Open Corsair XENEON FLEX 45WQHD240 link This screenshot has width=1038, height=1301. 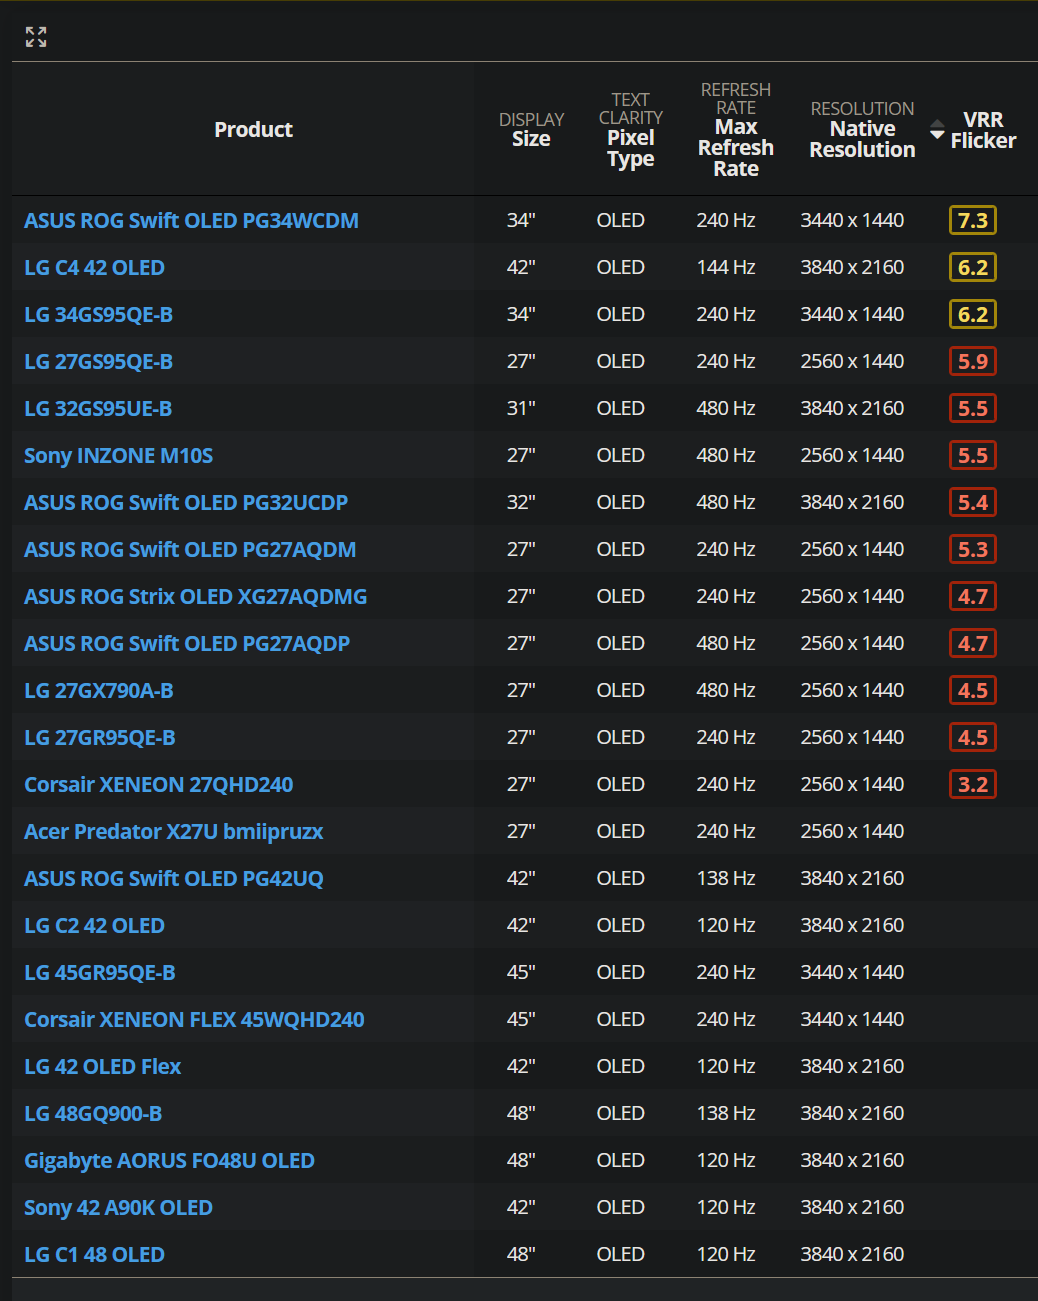click(x=194, y=1019)
